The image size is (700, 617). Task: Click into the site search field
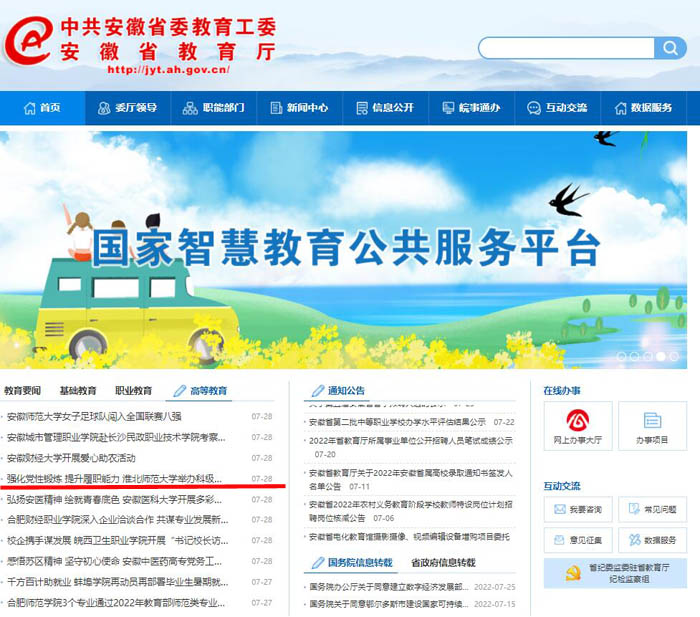click(566, 48)
